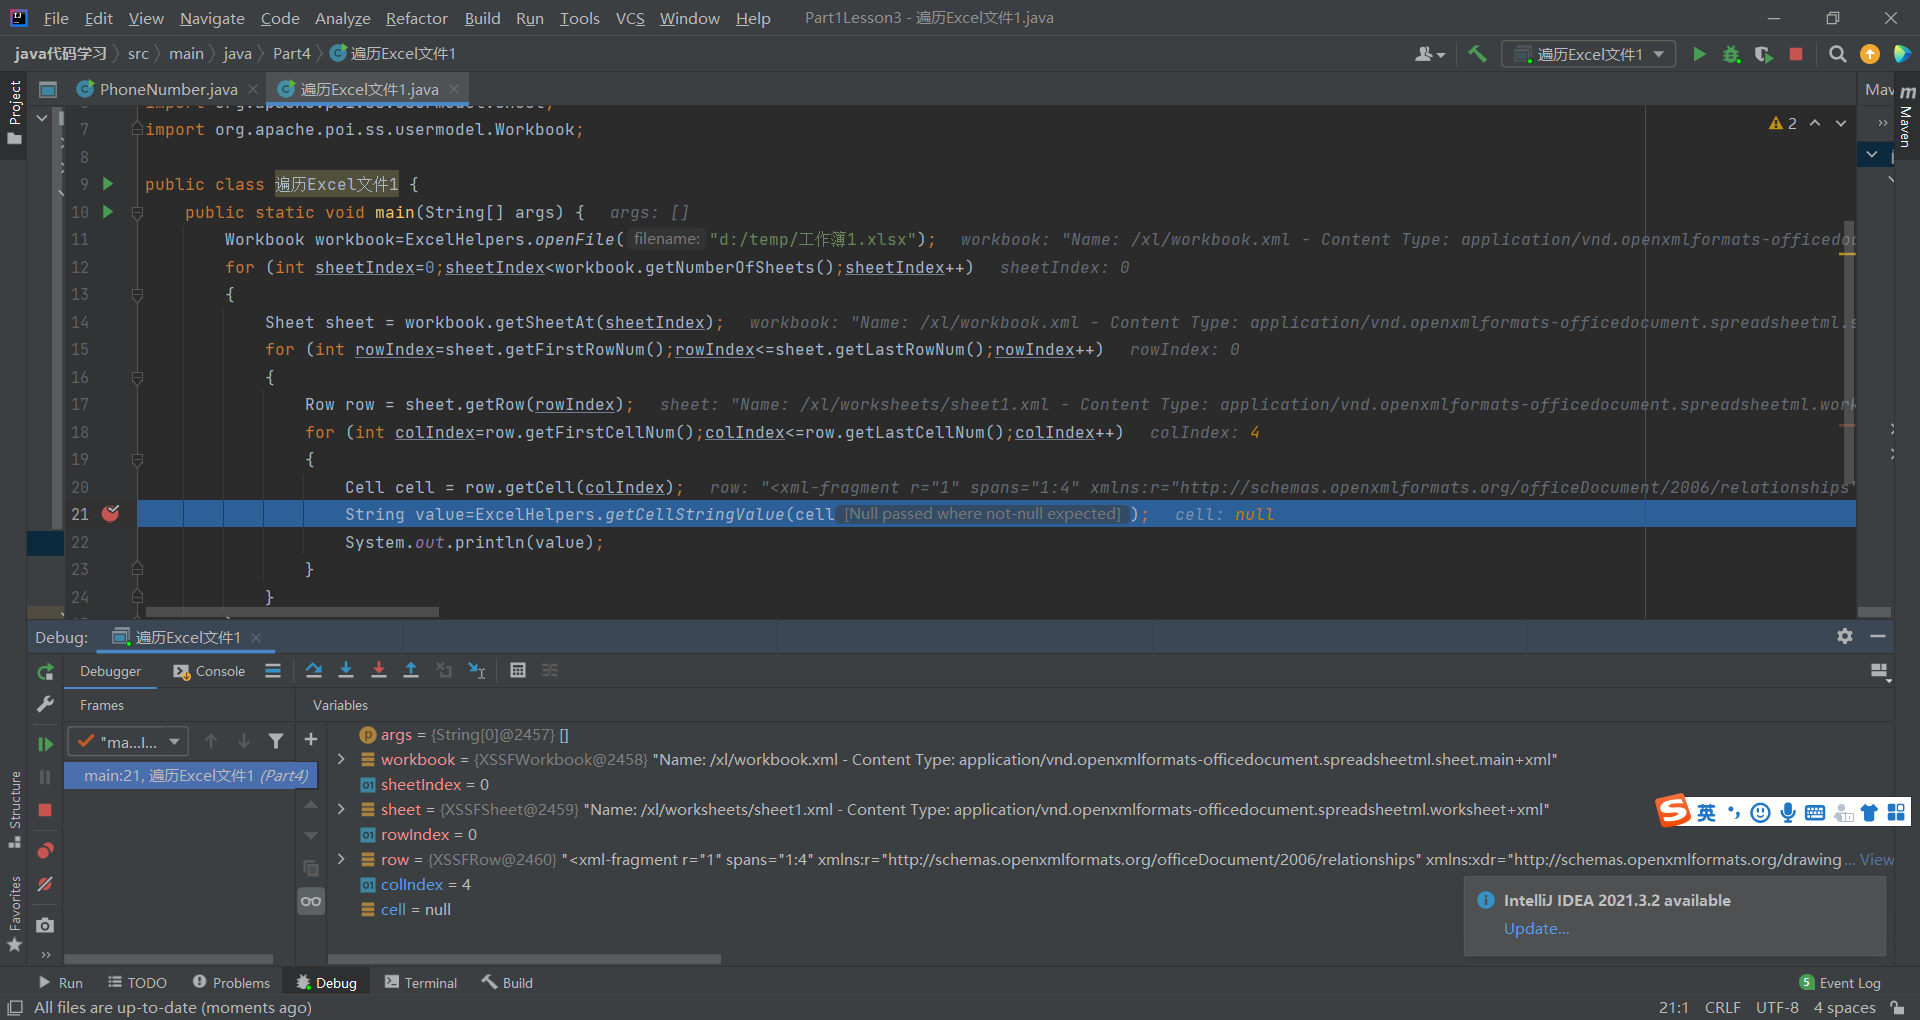Screen dimensions: 1920x1020
Task: Open Evaluate Expression calculator icon
Action: click(x=518, y=670)
